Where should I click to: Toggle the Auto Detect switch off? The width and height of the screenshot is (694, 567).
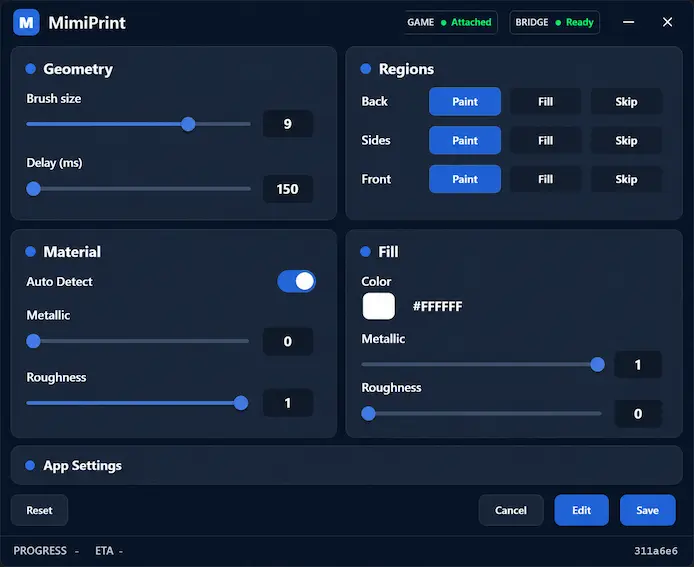tap(296, 281)
